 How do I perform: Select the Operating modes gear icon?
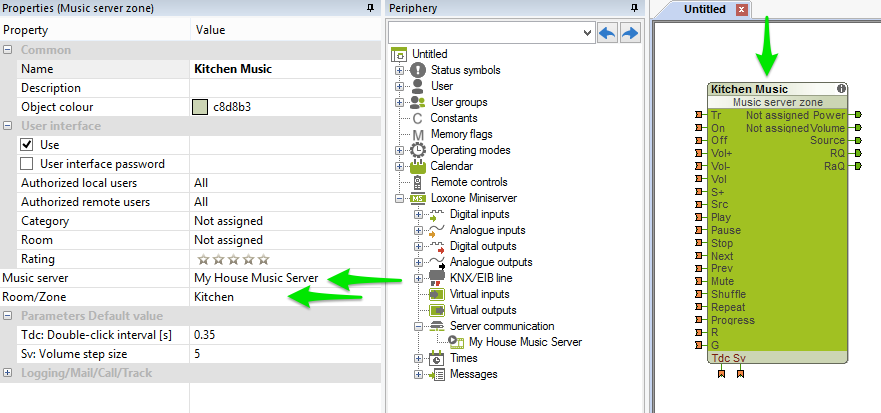(x=418, y=150)
